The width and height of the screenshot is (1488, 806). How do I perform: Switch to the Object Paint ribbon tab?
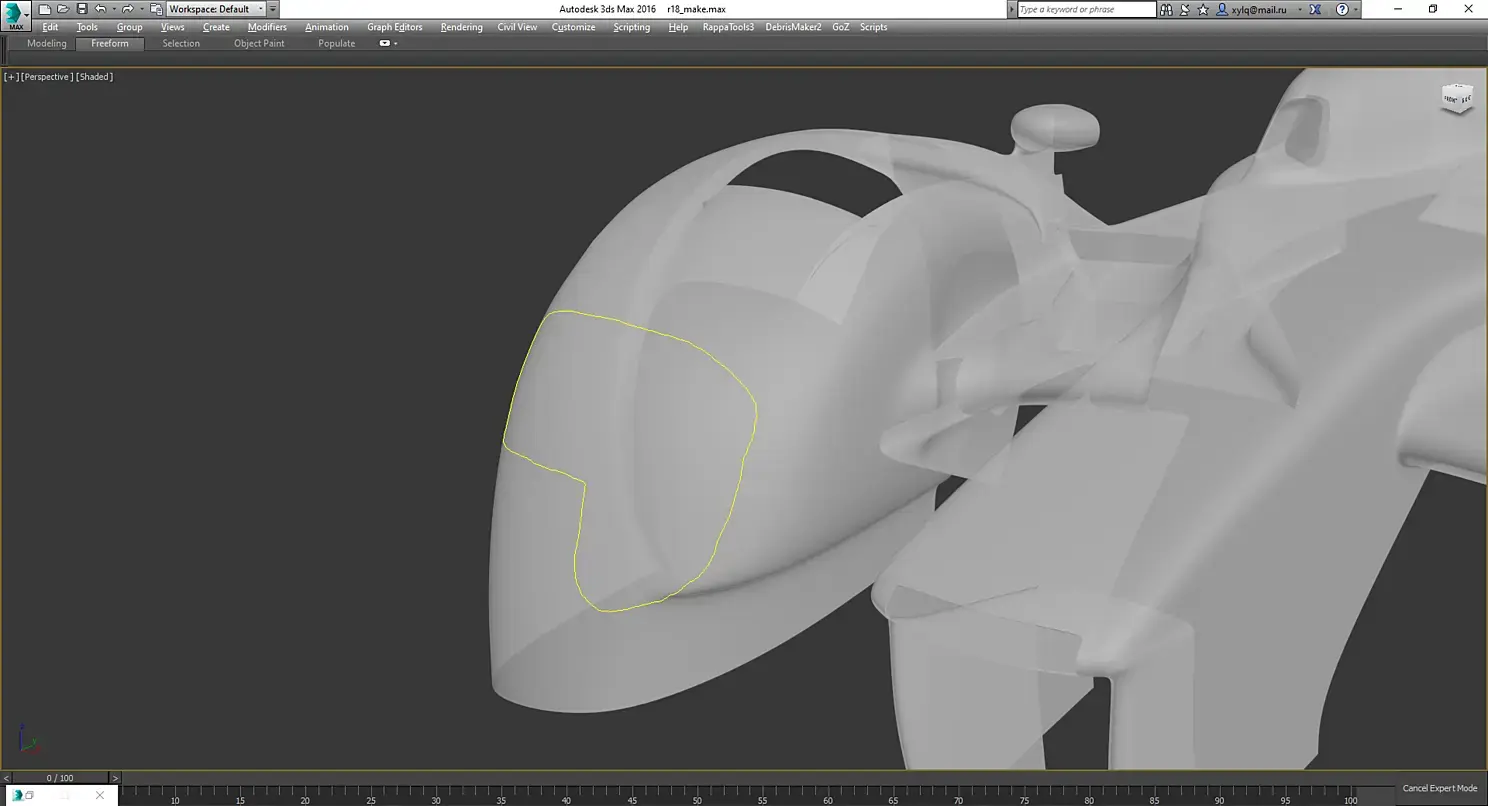pyautogui.click(x=259, y=44)
